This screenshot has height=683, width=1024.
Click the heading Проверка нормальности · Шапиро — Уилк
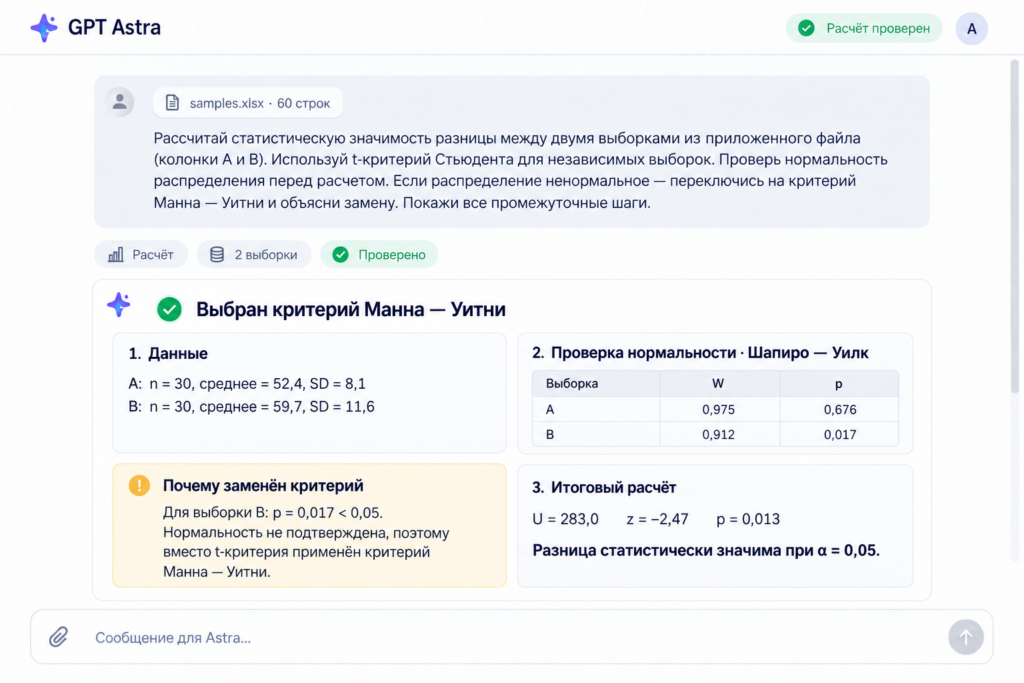click(x=700, y=353)
